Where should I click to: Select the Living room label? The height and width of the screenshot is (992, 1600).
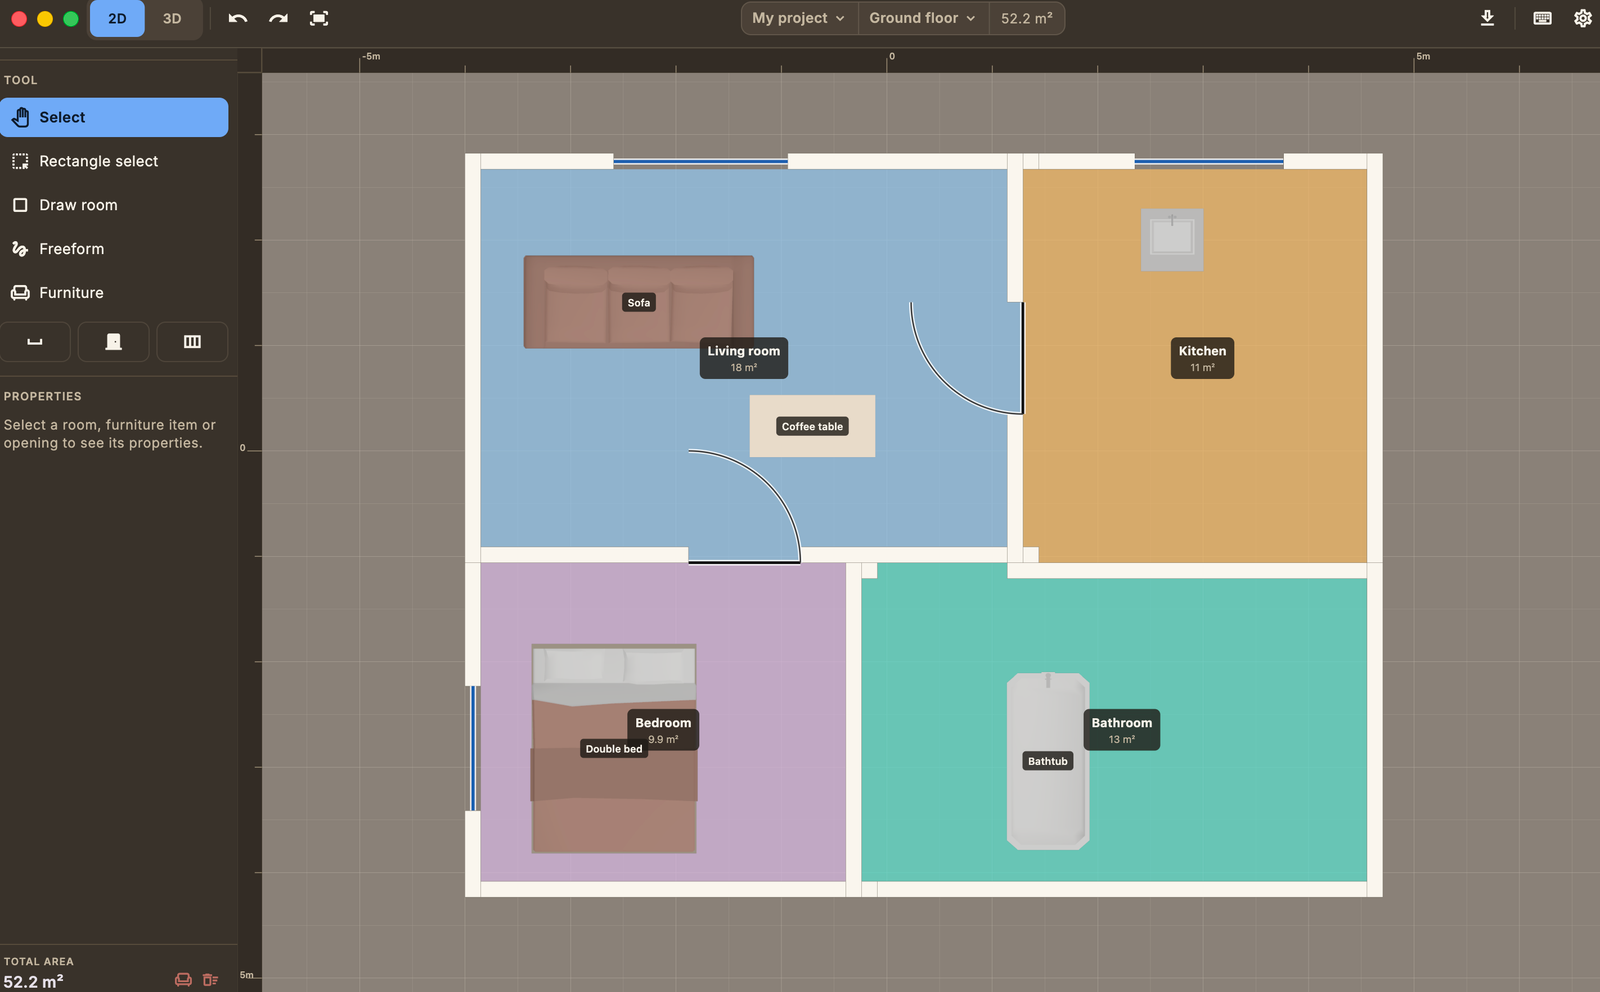(743, 358)
